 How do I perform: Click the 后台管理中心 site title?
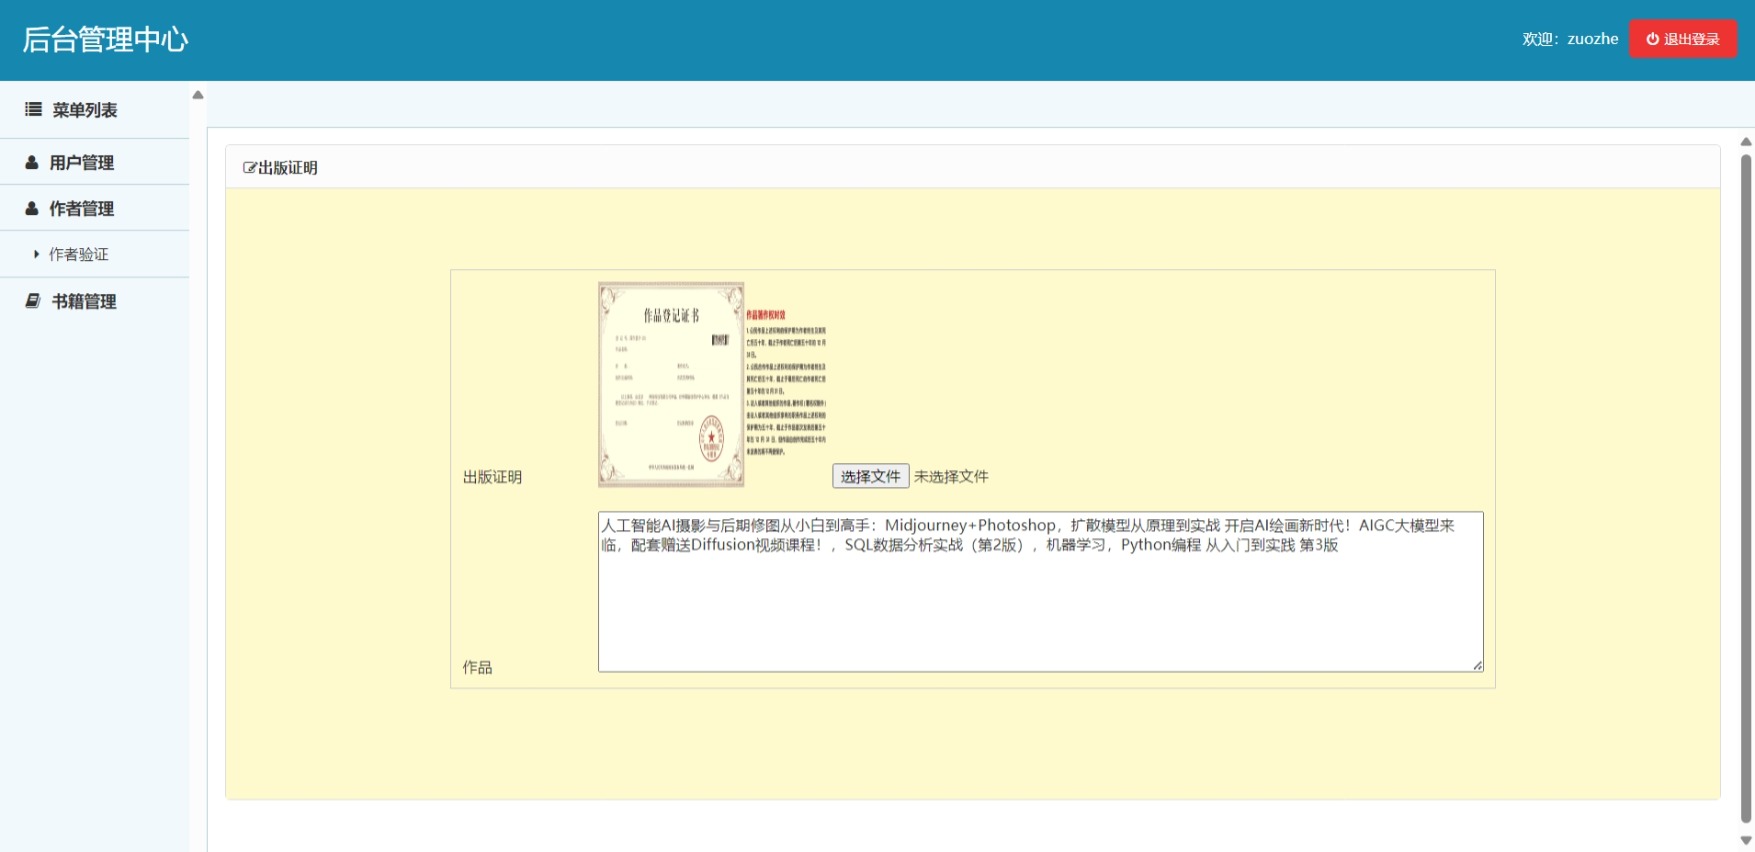105,39
